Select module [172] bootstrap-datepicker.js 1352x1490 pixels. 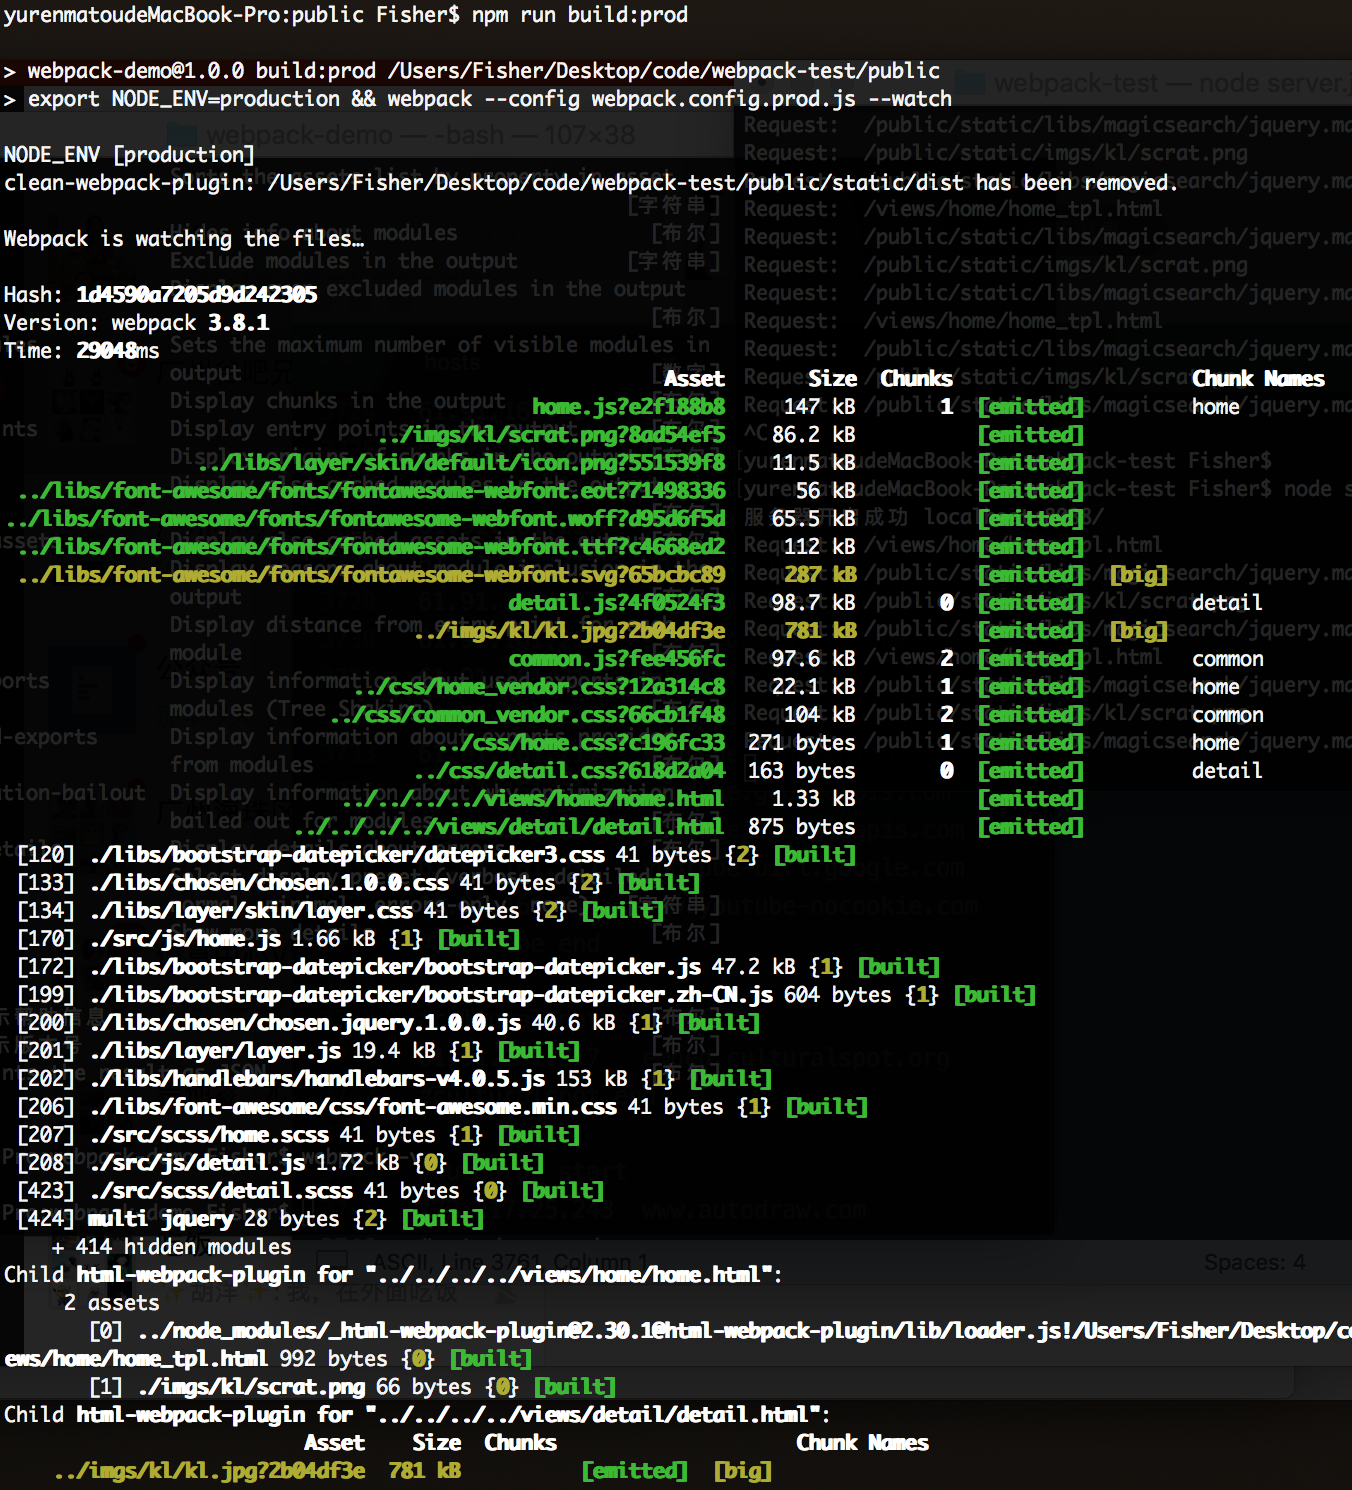point(479,967)
